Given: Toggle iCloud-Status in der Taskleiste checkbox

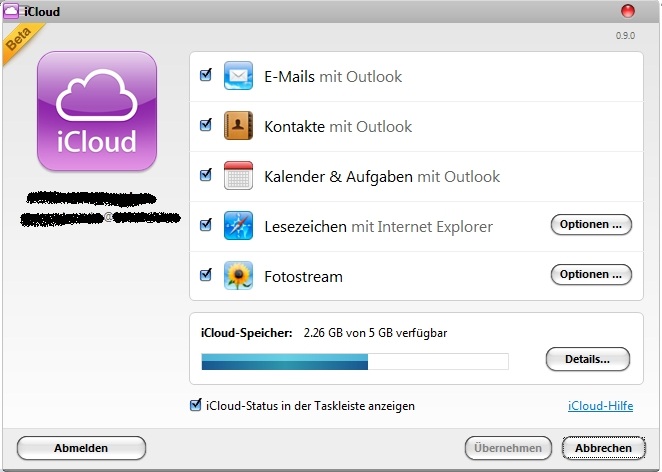Looking at the screenshot, I should tap(195, 405).
